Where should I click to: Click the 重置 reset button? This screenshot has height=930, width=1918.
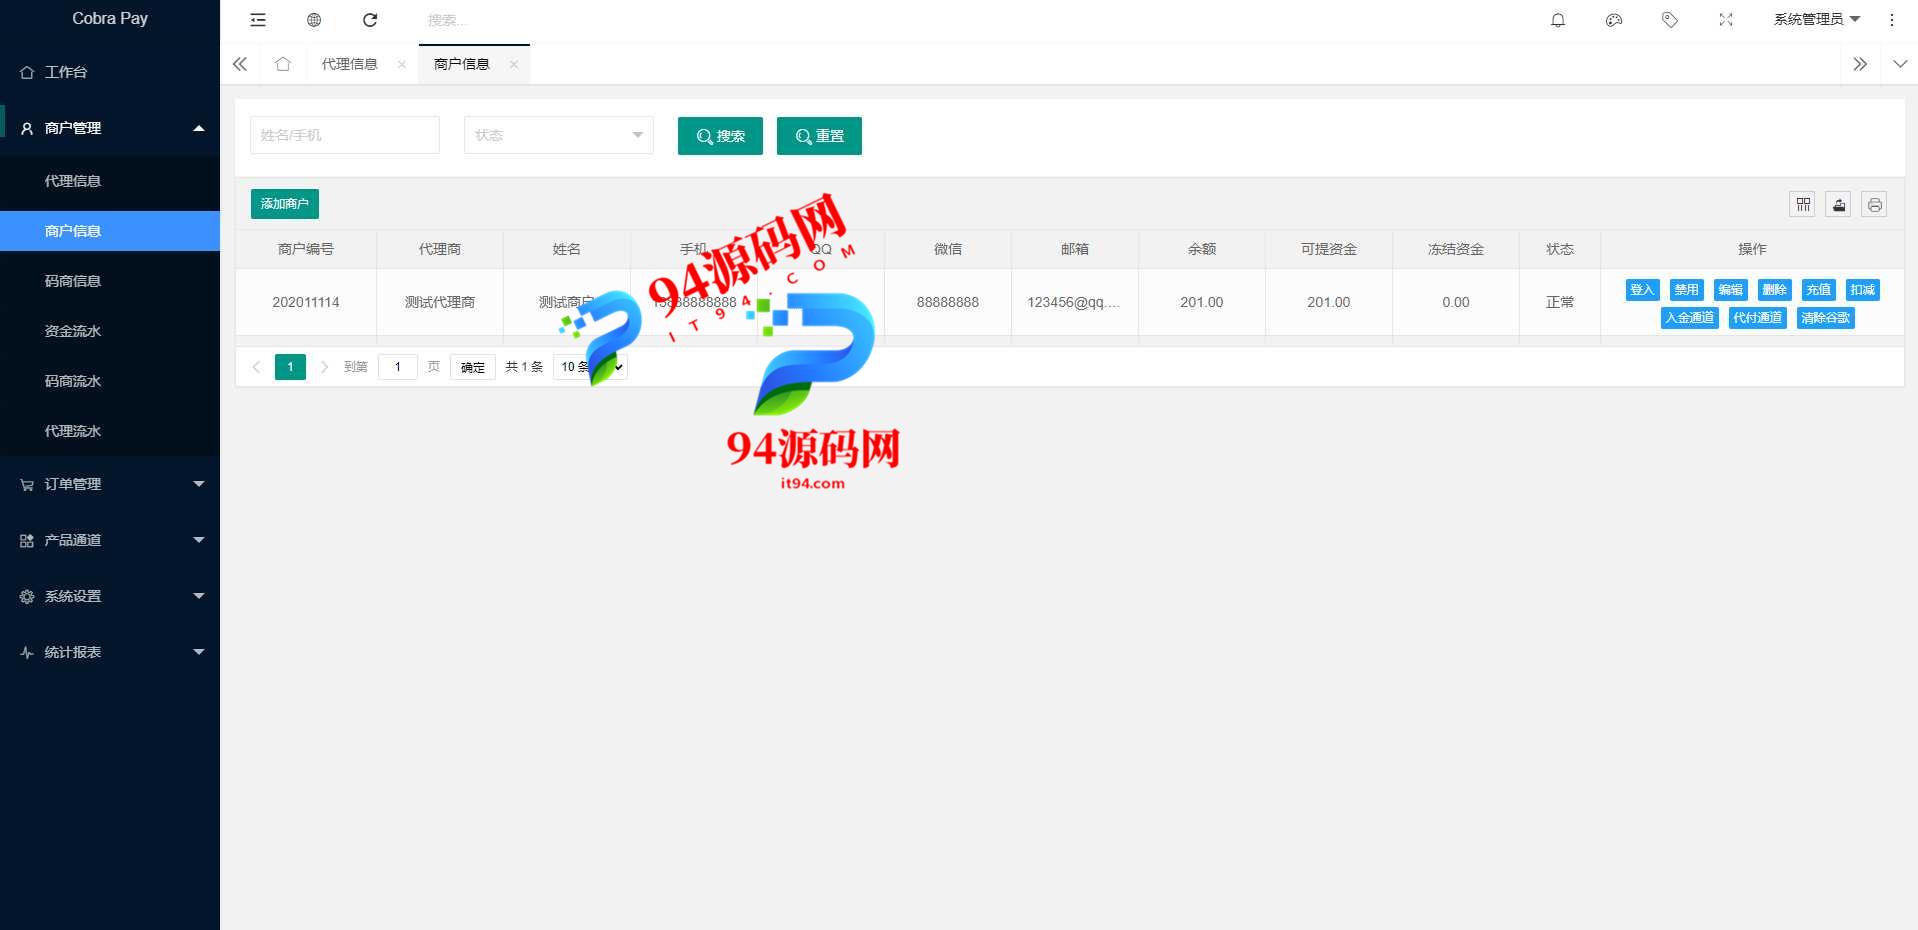click(819, 136)
